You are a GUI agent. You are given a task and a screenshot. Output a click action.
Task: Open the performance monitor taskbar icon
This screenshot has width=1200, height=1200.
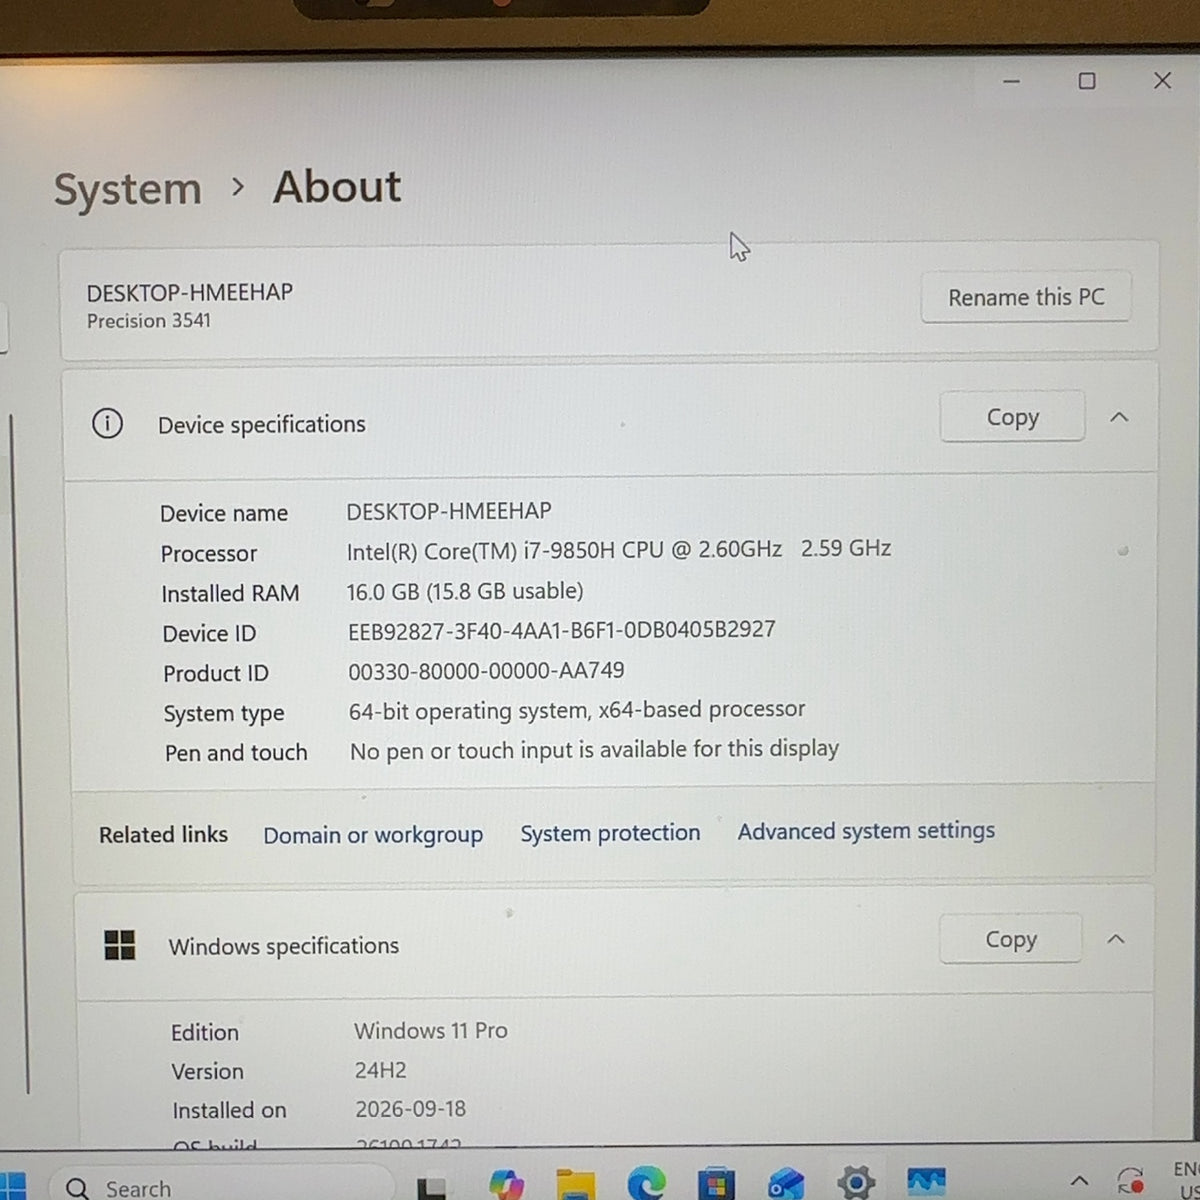(x=926, y=1183)
